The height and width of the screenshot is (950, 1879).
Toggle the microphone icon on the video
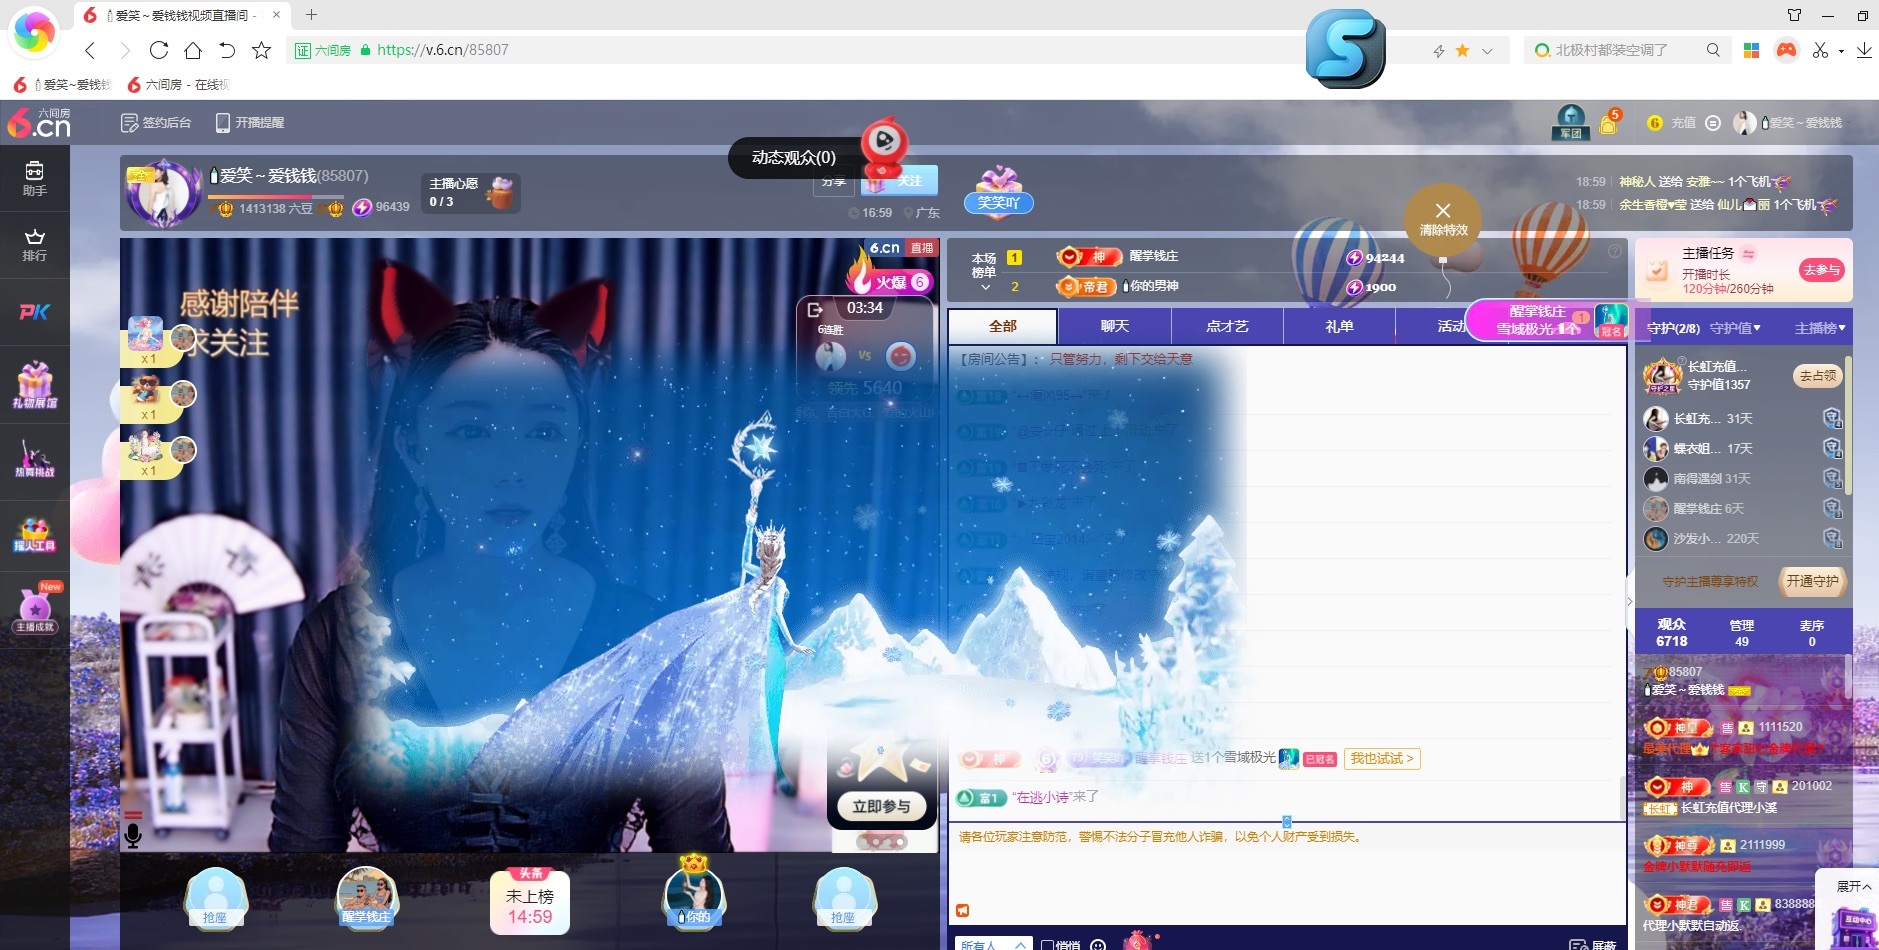click(132, 835)
